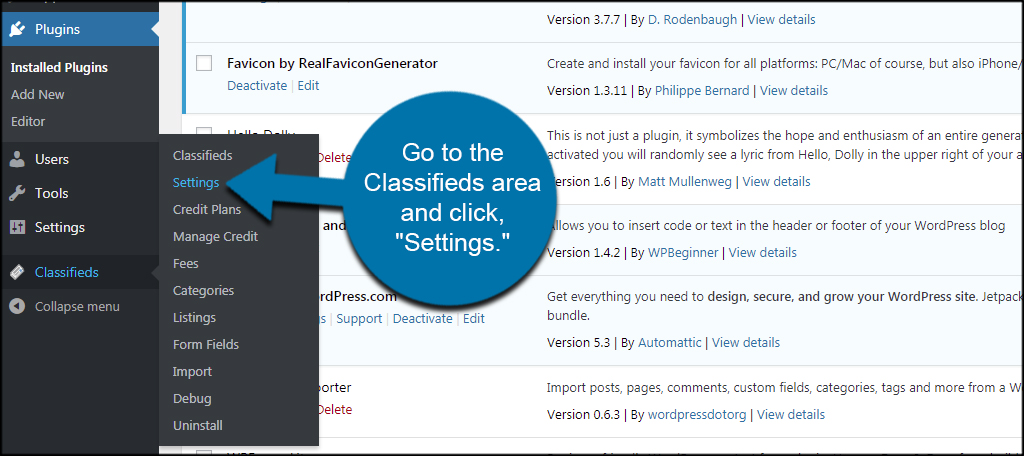The image size is (1024, 456).
Task: Click the Favicon by RealFaviconGenerator plugin title
Action: [332, 63]
